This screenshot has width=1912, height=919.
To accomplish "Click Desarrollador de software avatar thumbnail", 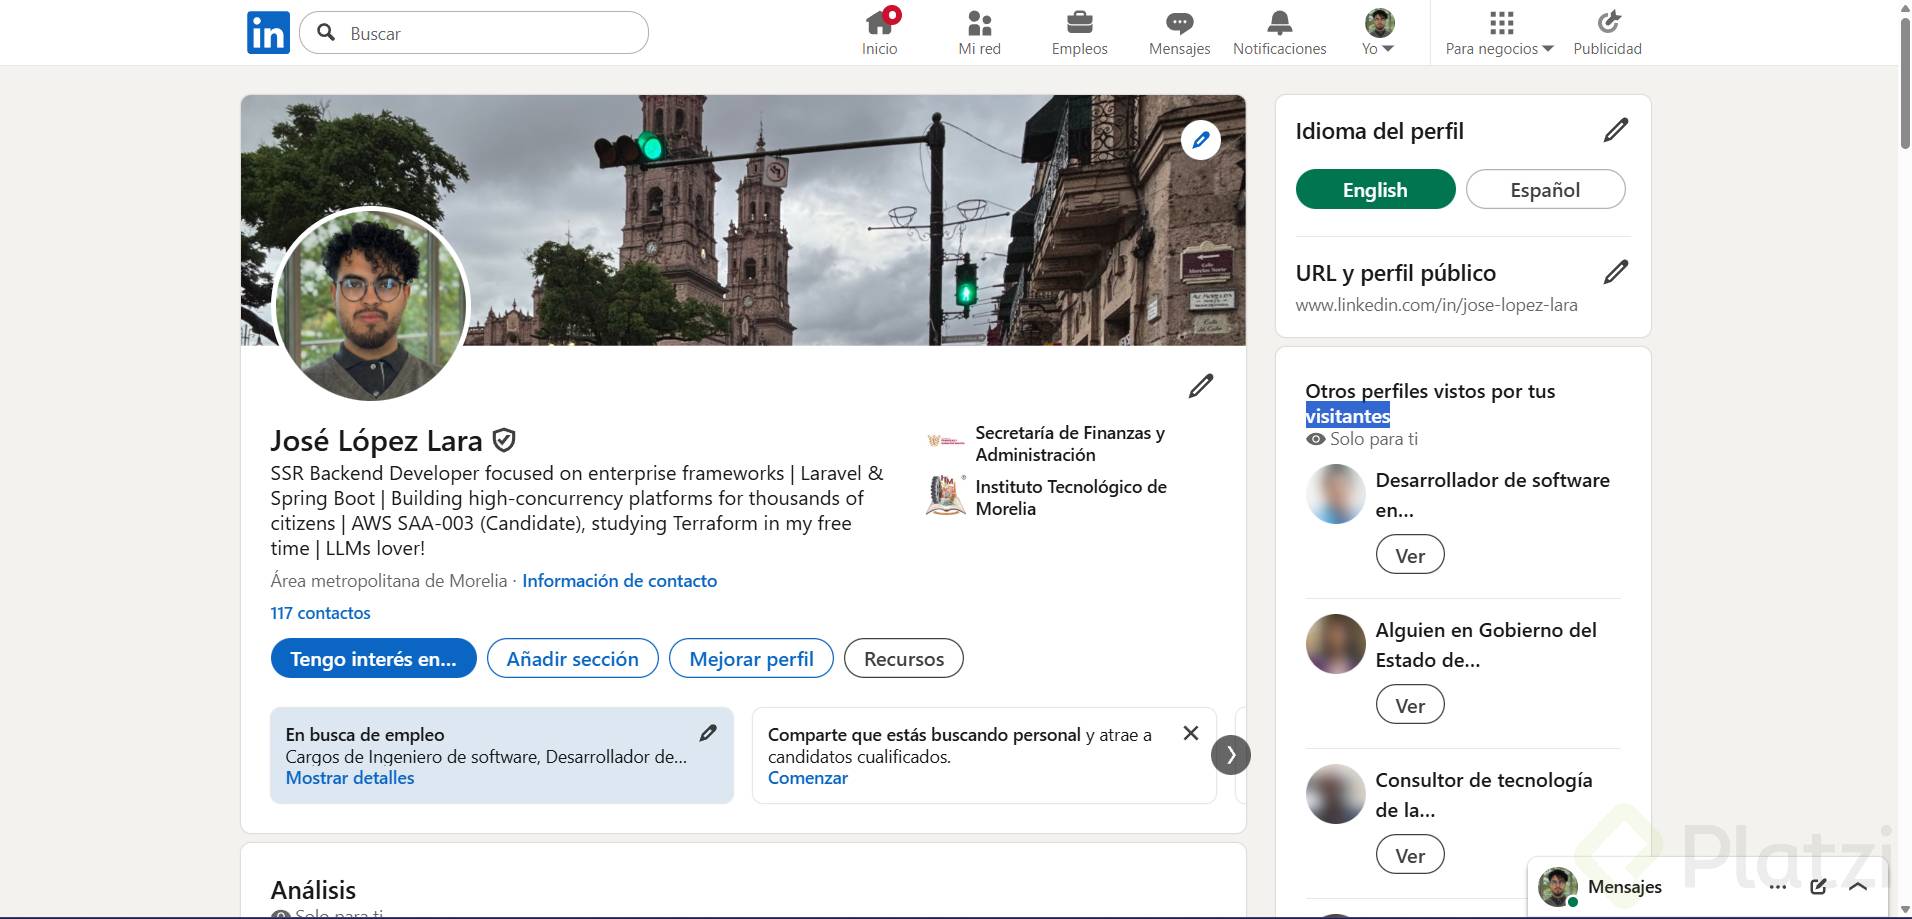I will 1336,494.
